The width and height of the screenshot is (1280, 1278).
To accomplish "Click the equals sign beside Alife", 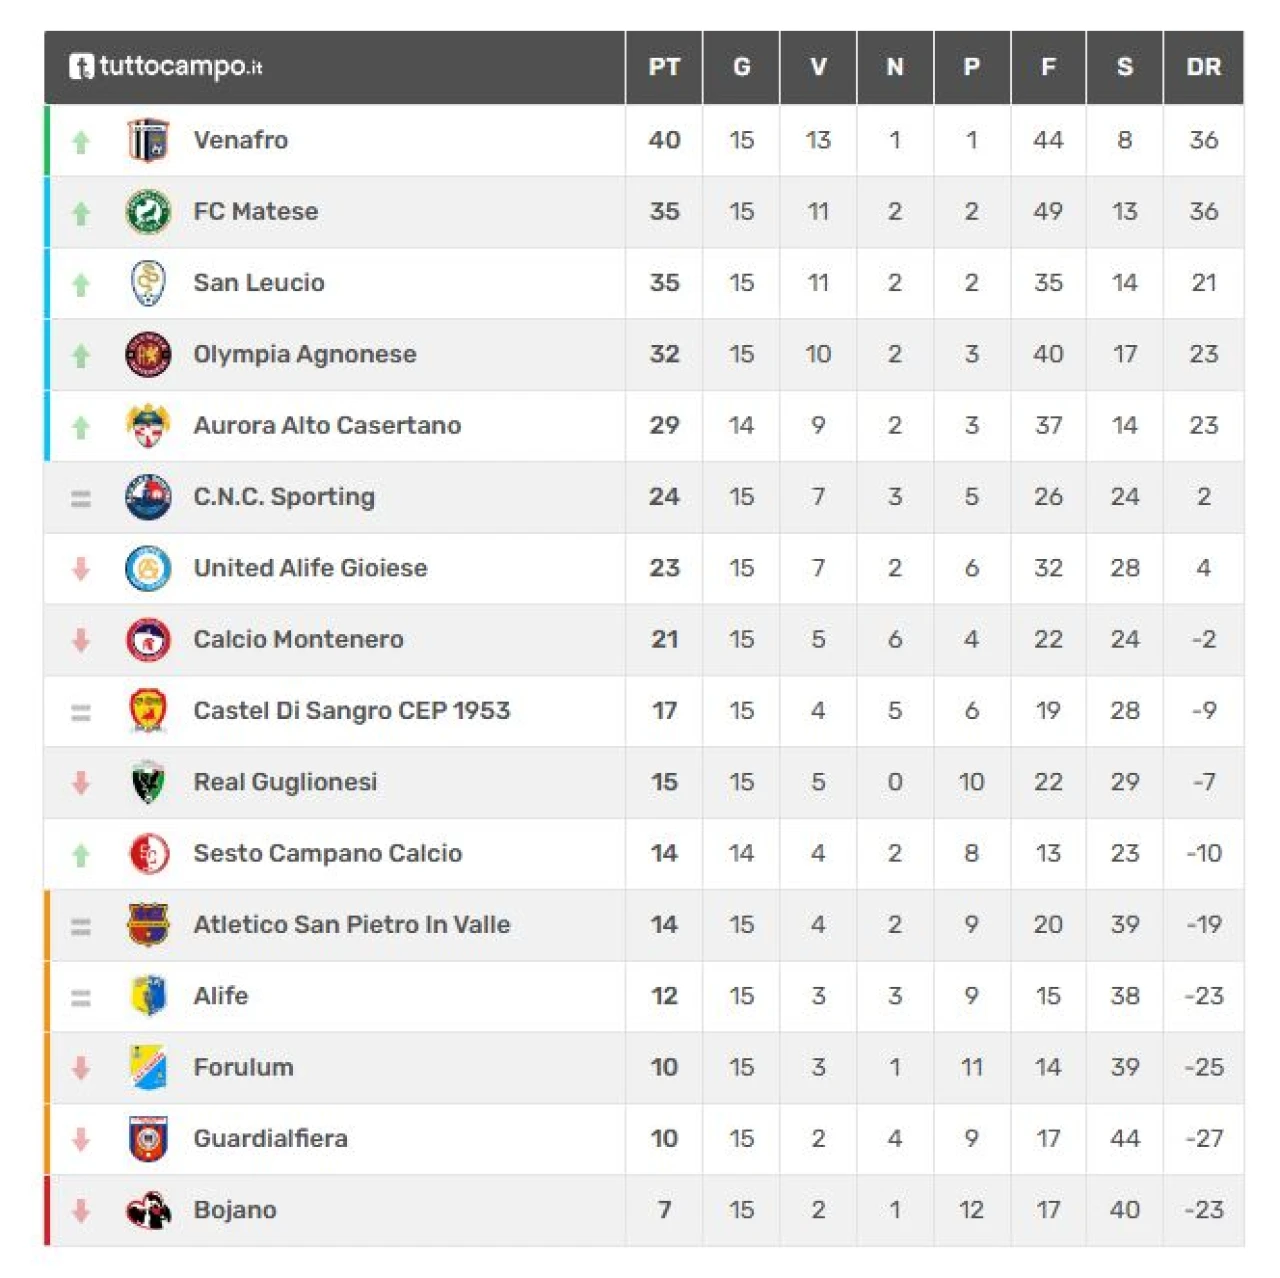I will click(81, 997).
